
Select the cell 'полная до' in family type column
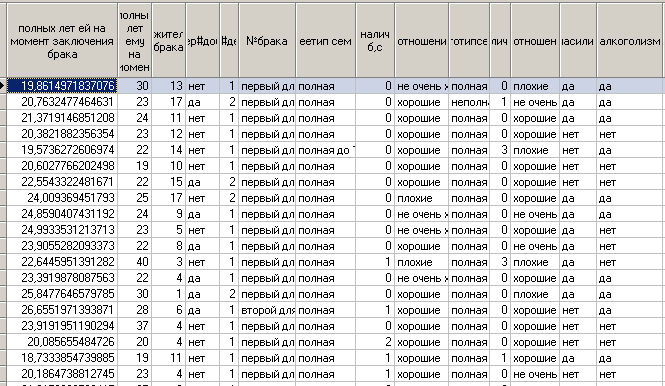click(x=326, y=150)
